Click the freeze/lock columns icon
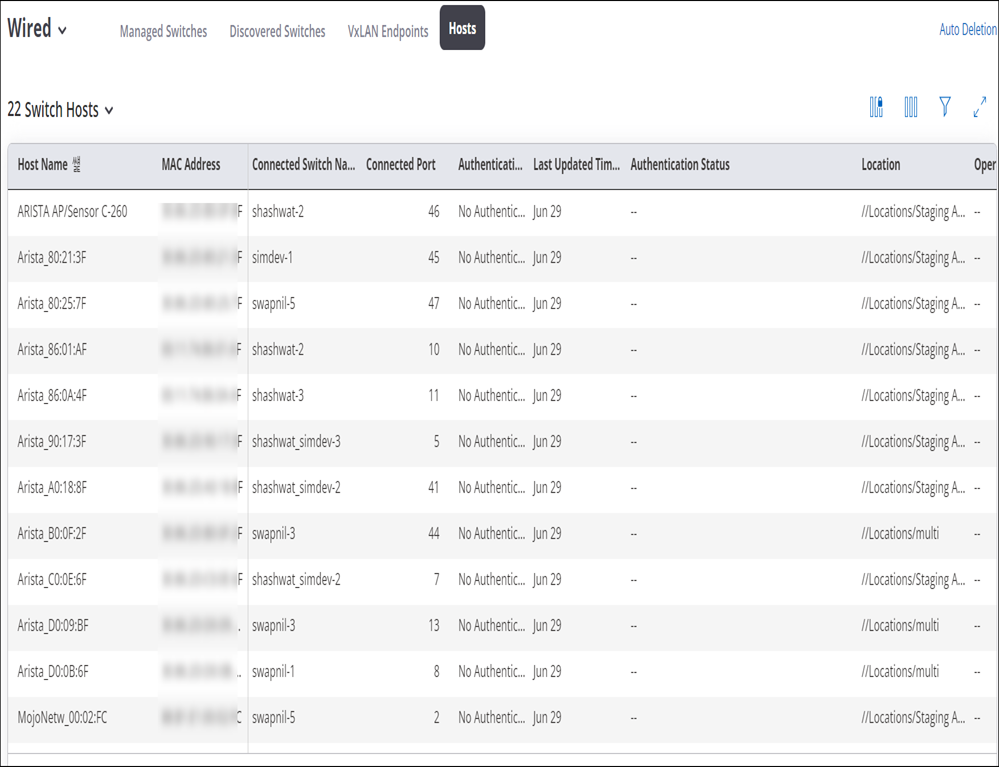 [876, 107]
